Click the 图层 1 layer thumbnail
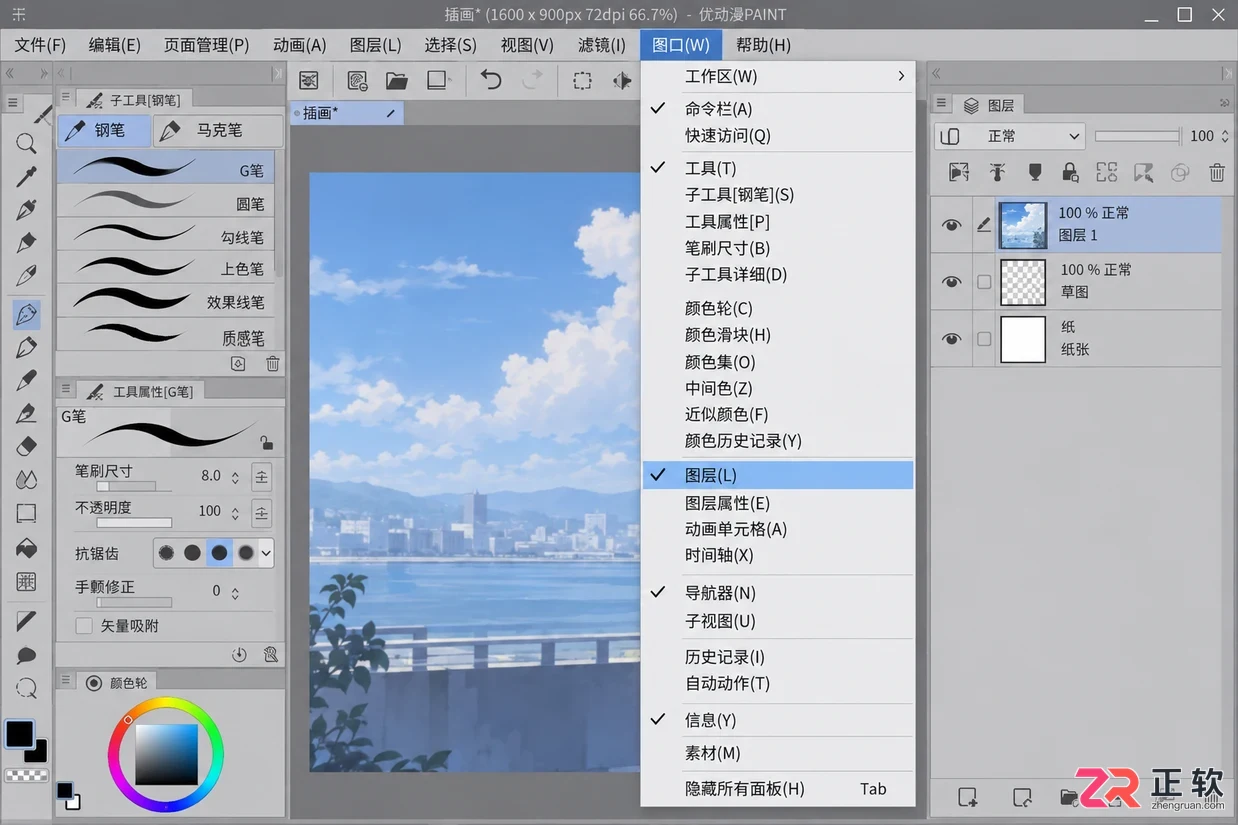 [1023, 225]
